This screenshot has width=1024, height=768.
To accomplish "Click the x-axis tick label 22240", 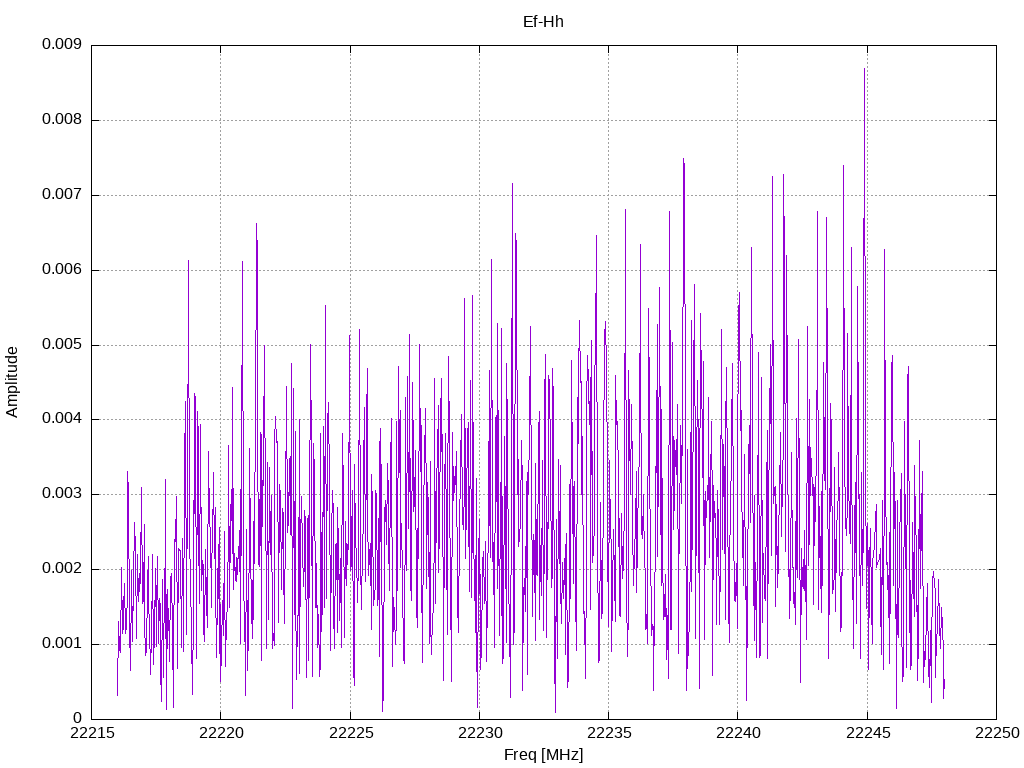I will 738,733.
